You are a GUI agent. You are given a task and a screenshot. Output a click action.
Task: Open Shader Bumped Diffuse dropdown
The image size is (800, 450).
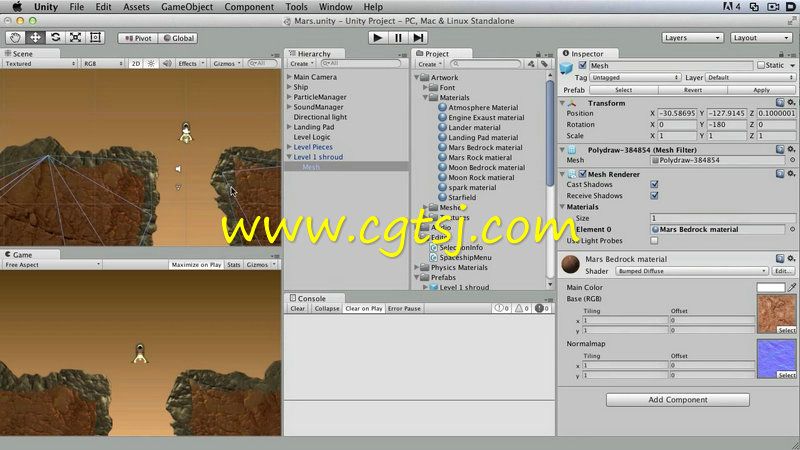coord(691,271)
